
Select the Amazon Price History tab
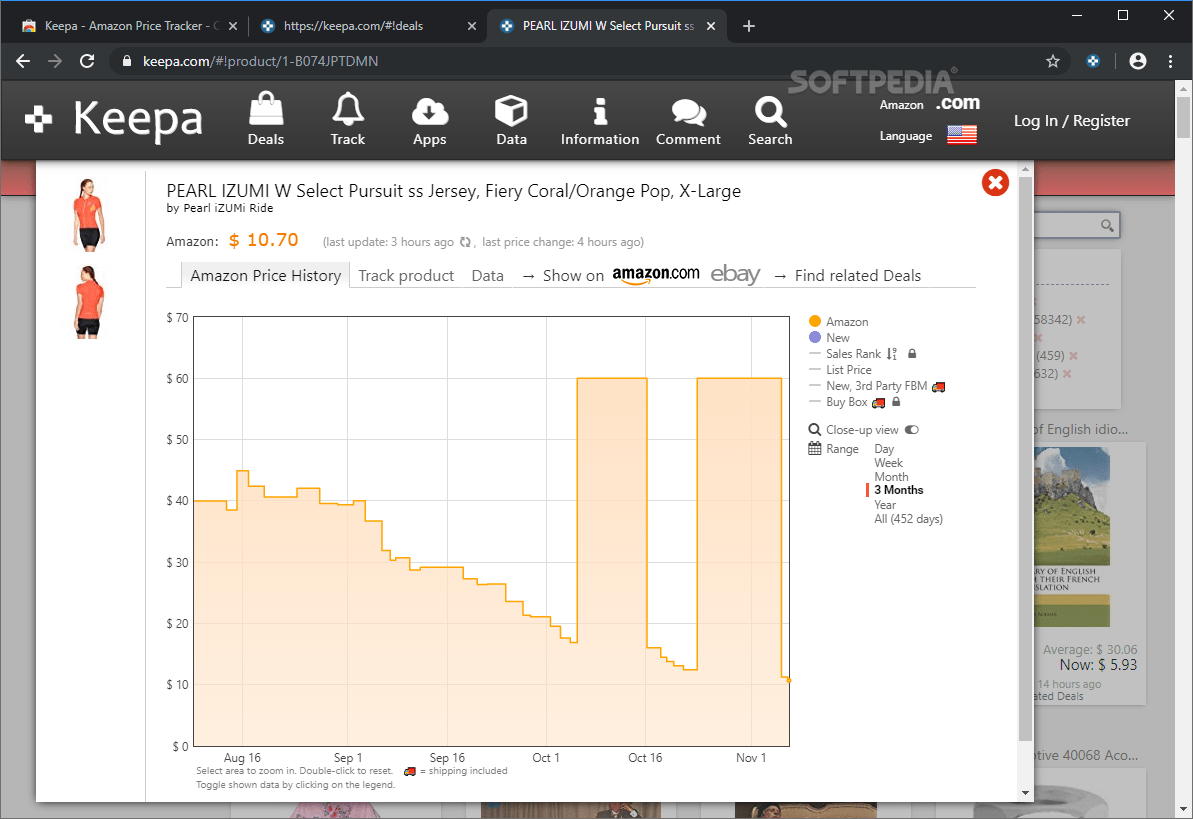pyautogui.click(x=266, y=276)
